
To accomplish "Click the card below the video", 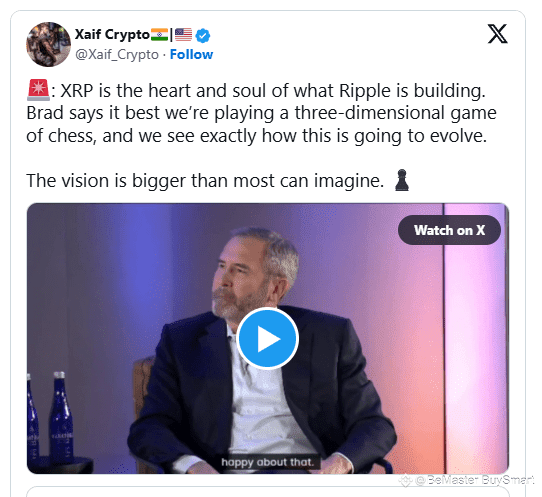I will coord(268,492).
